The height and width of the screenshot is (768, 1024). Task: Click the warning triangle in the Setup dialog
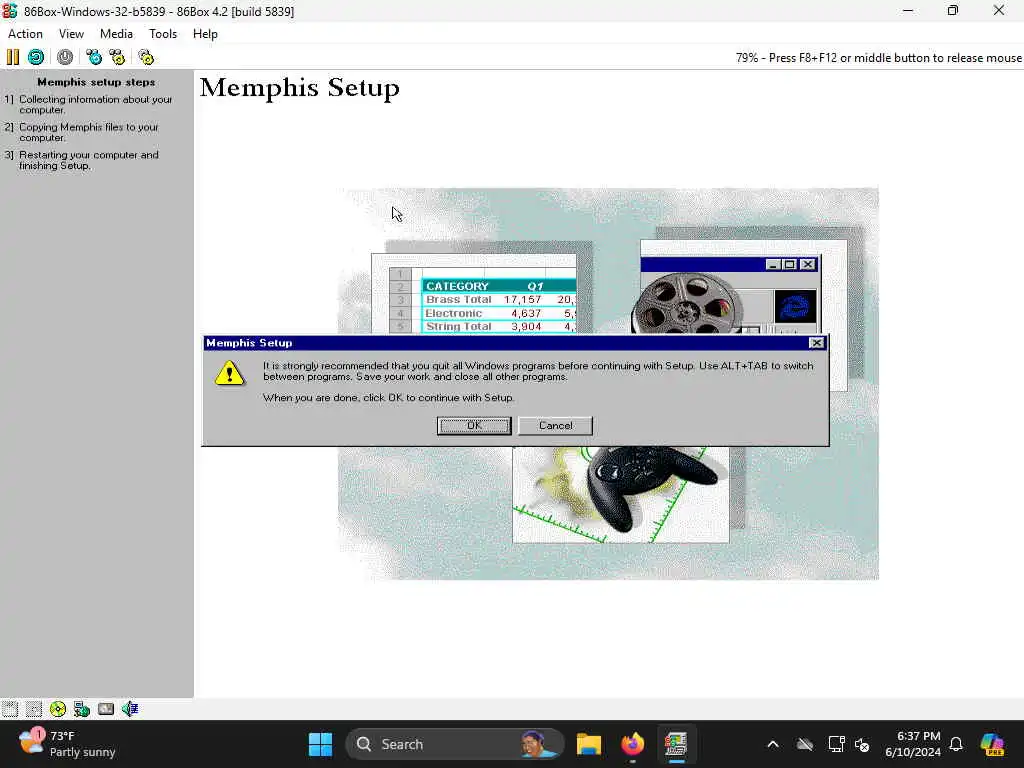pyautogui.click(x=229, y=374)
